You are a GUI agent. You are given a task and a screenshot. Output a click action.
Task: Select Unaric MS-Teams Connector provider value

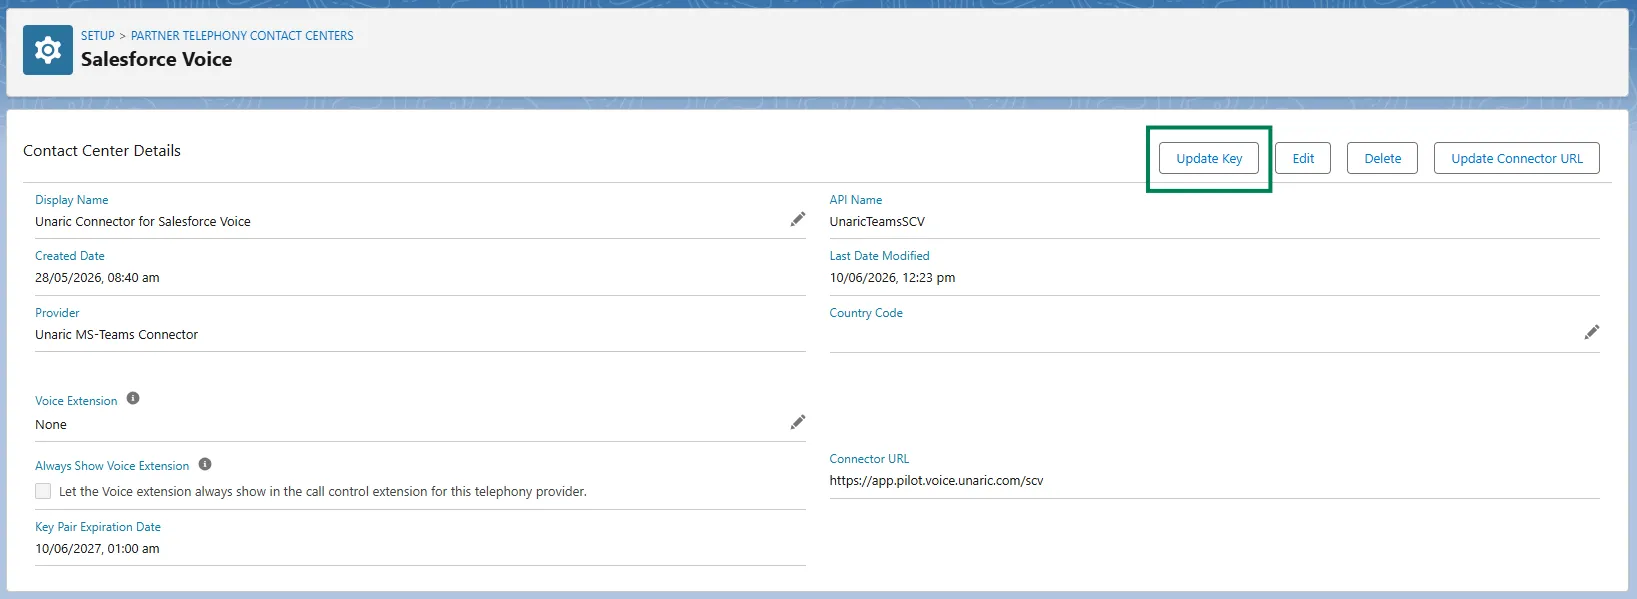tap(116, 335)
